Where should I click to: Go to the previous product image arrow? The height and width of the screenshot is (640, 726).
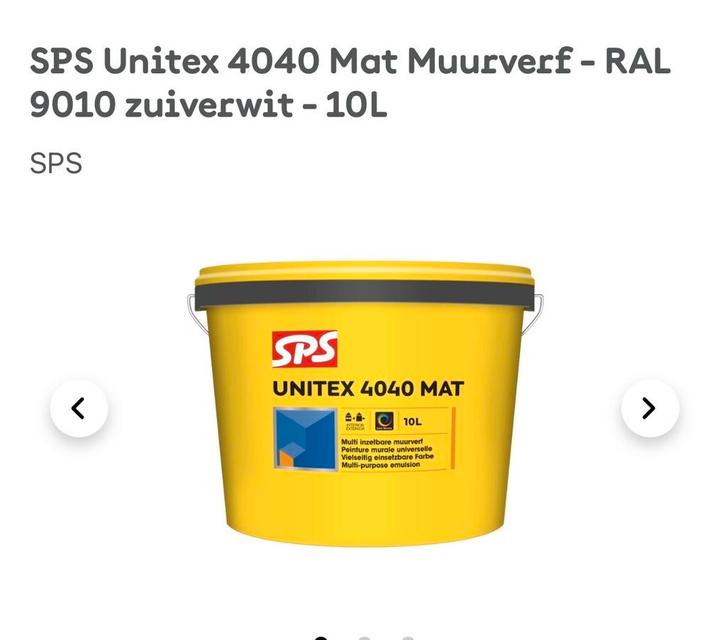79,408
